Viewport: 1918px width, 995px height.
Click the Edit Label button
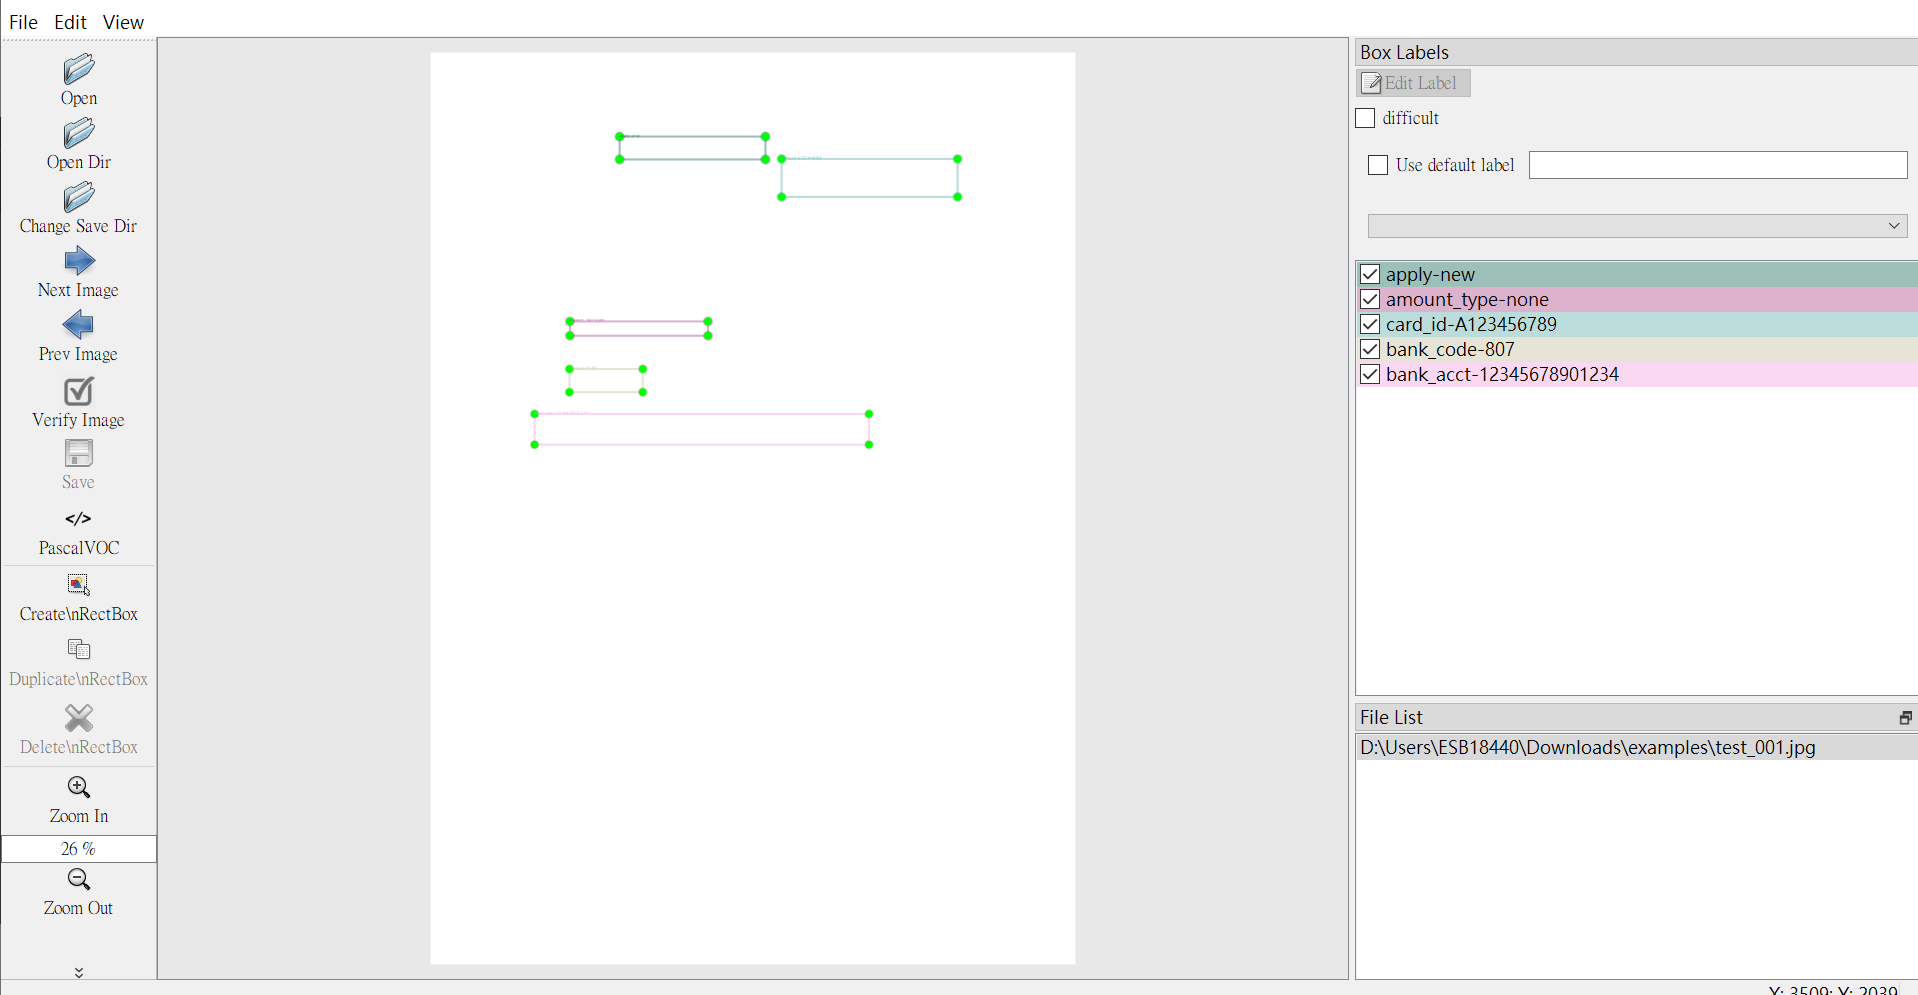tap(1413, 83)
